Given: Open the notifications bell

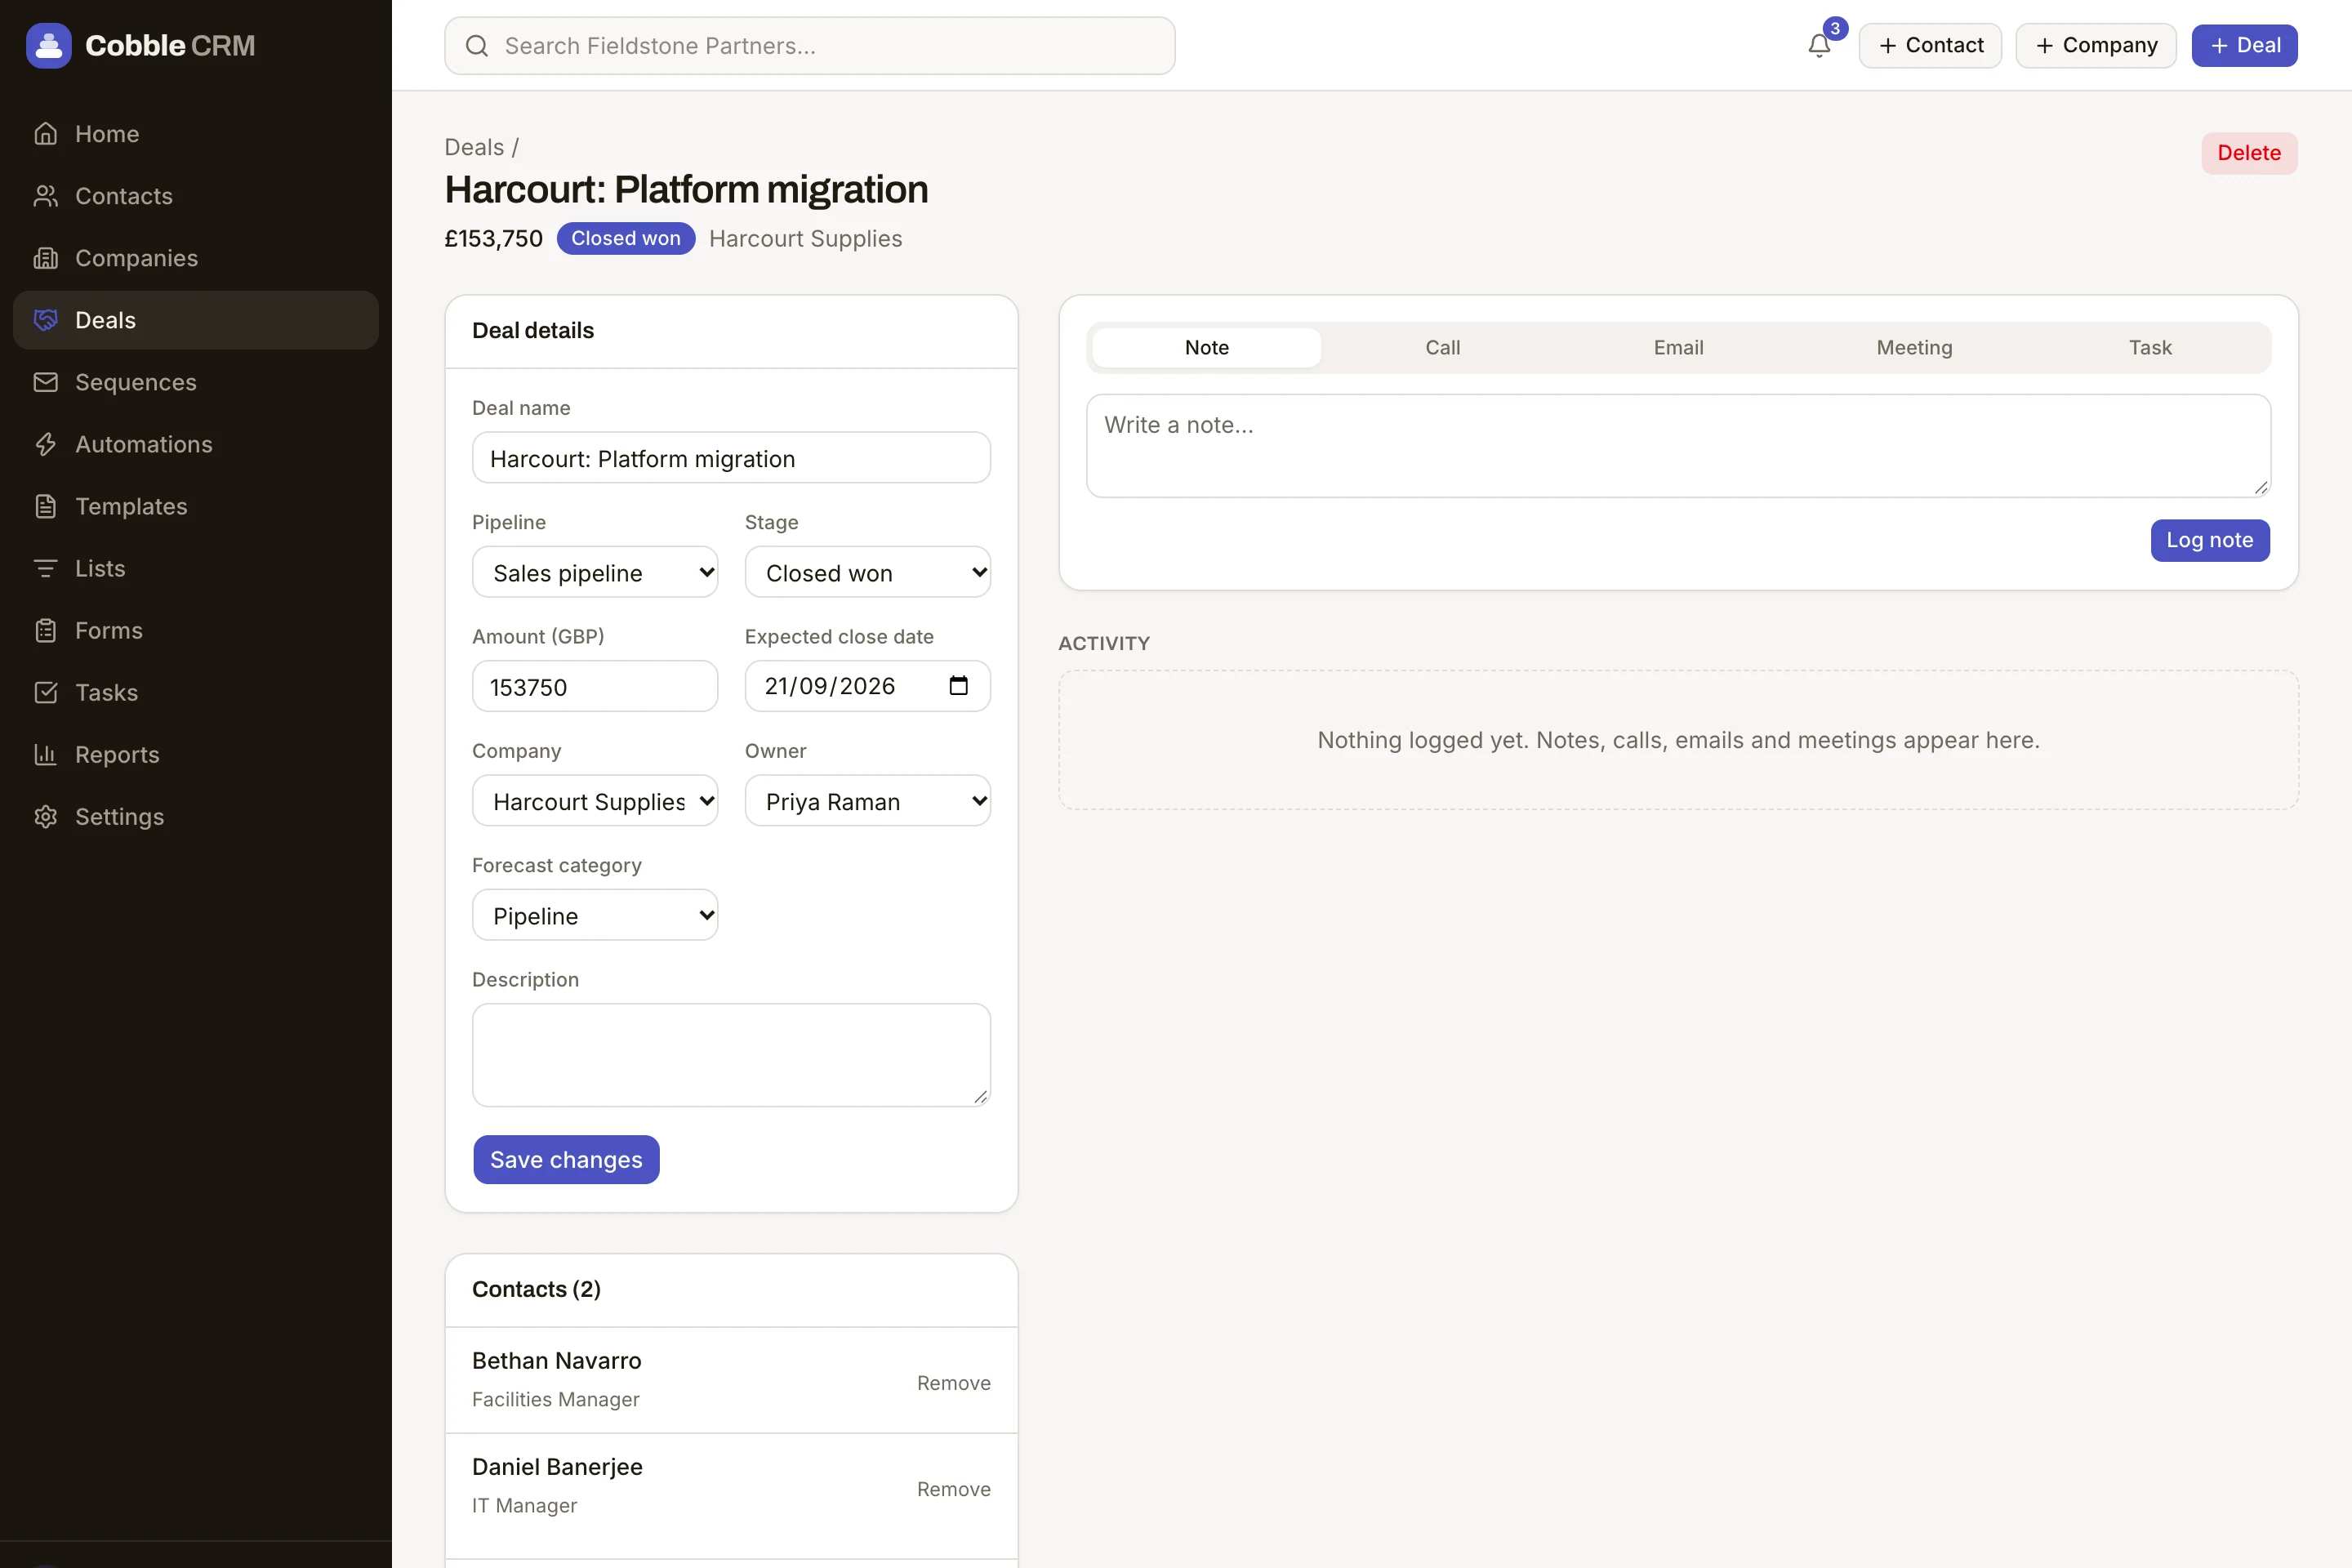Looking at the screenshot, I should pyautogui.click(x=1819, y=45).
